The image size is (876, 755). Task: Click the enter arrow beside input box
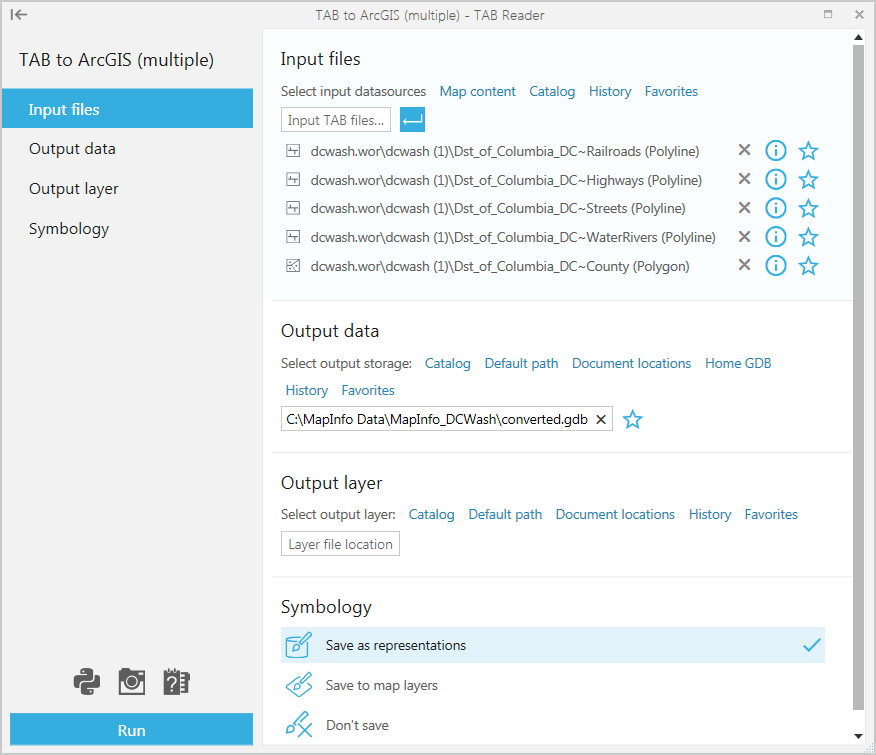point(412,120)
